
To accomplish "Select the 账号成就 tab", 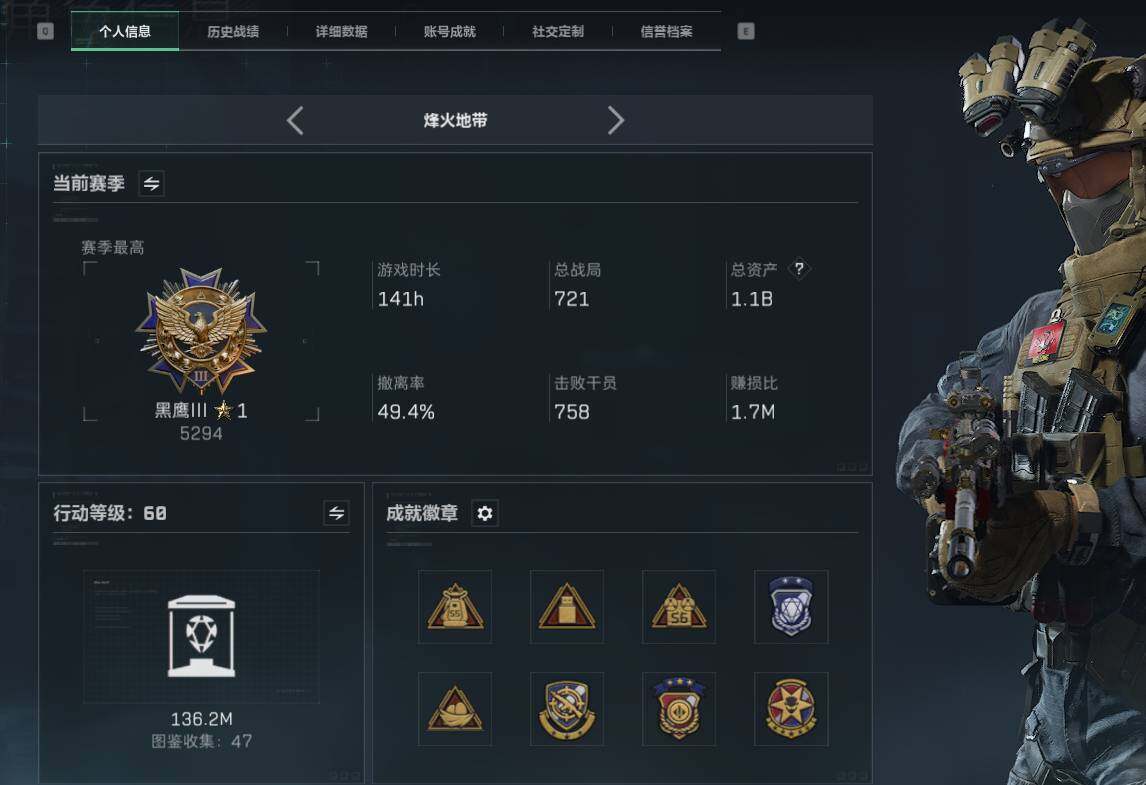I will point(449,31).
